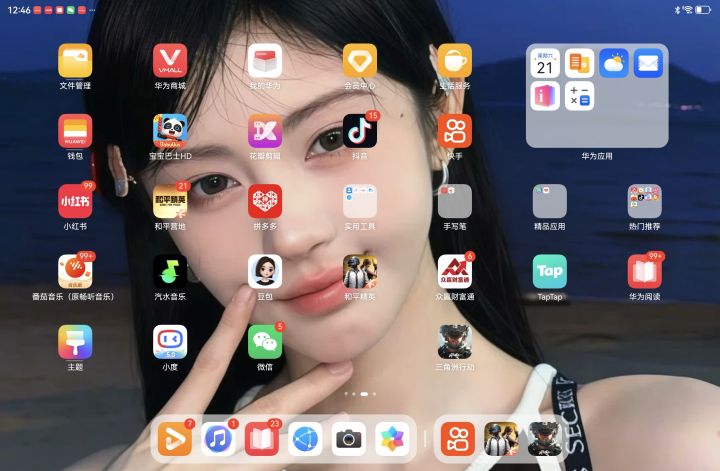
Task: Launch the 华为商城 VMALL app
Action: click(x=170, y=61)
